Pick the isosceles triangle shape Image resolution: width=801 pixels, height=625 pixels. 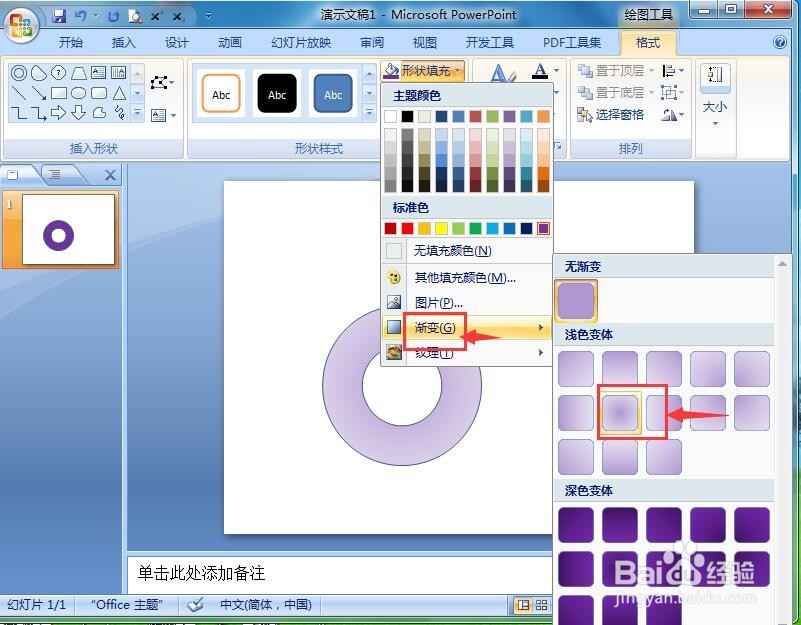pos(119,93)
